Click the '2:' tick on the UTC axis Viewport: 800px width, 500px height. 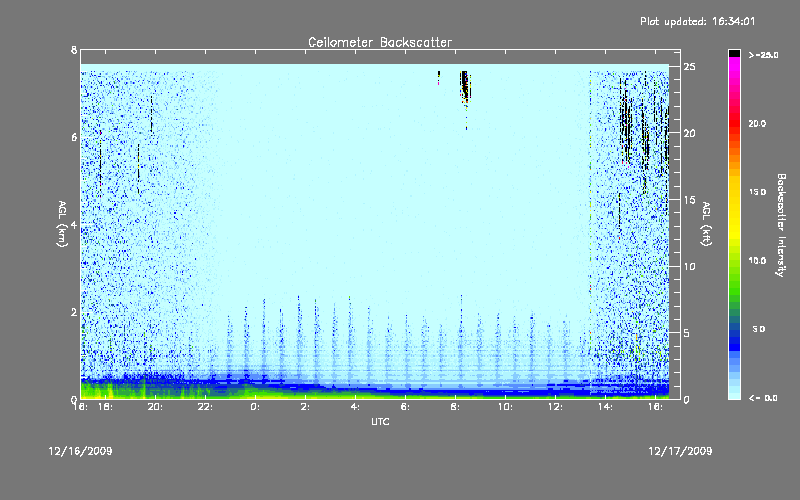pyautogui.click(x=305, y=407)
